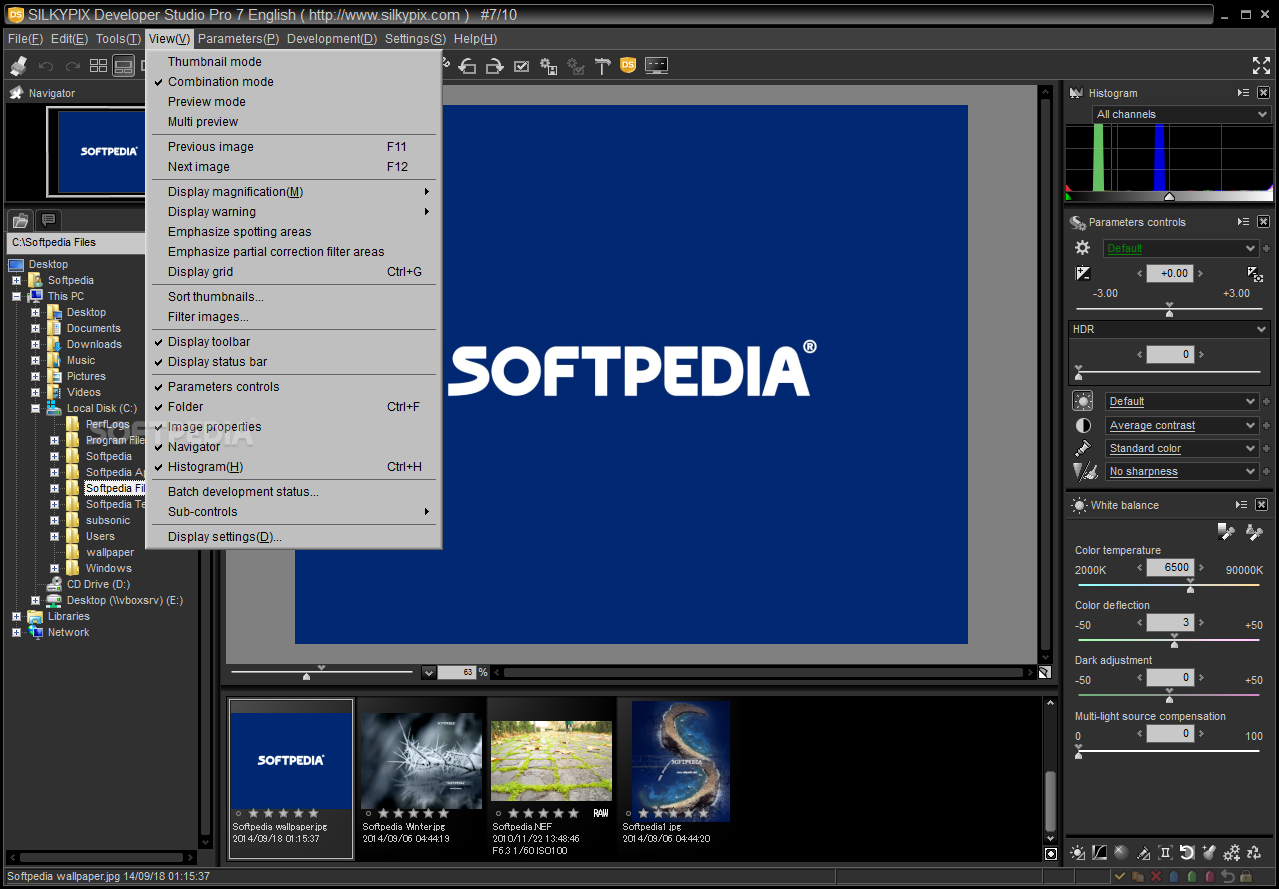Click the red X status icon
The image size is (1279, 889).
pos(1156,876)
